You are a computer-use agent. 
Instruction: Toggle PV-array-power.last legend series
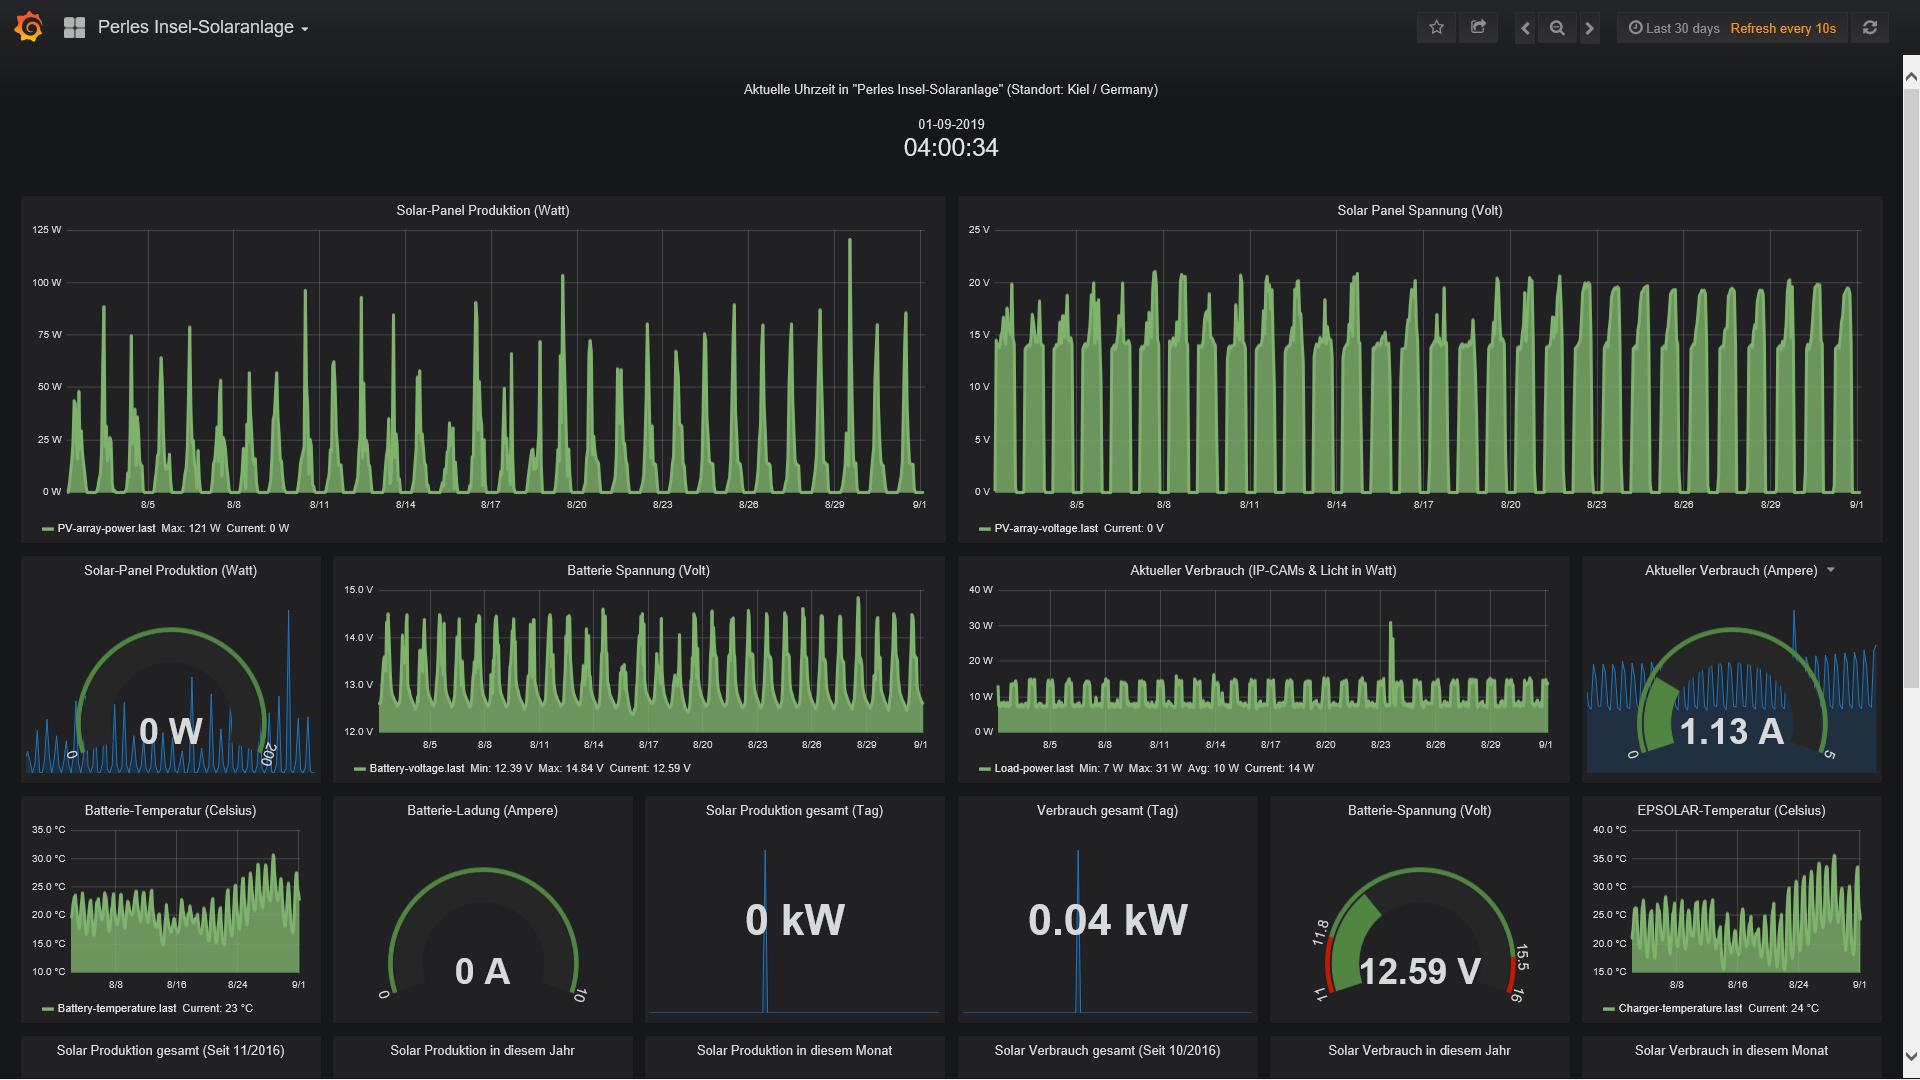(x=106, y=528)
